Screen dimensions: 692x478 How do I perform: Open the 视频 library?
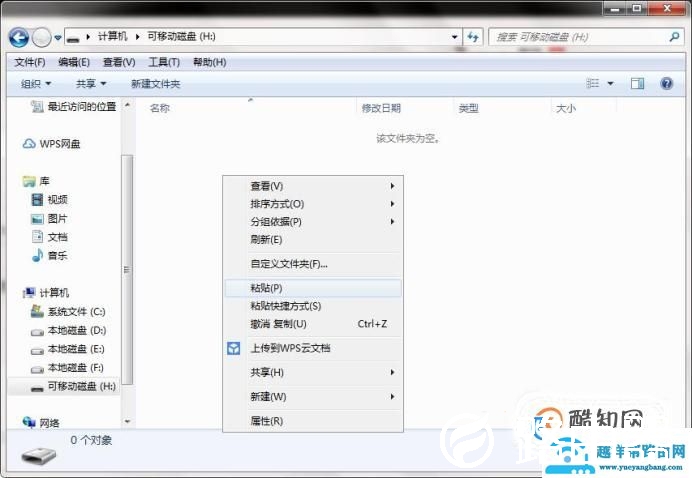(x=49, y=199)
